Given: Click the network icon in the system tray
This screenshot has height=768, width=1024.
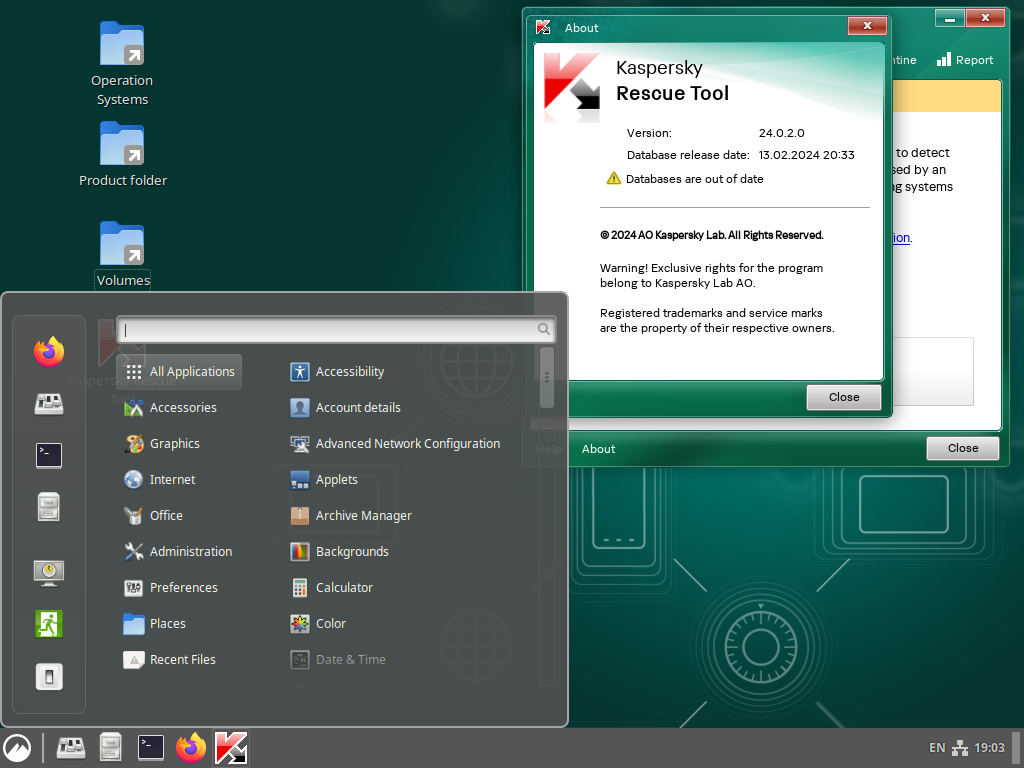Looking at the screenshot, I should [959, 748].
